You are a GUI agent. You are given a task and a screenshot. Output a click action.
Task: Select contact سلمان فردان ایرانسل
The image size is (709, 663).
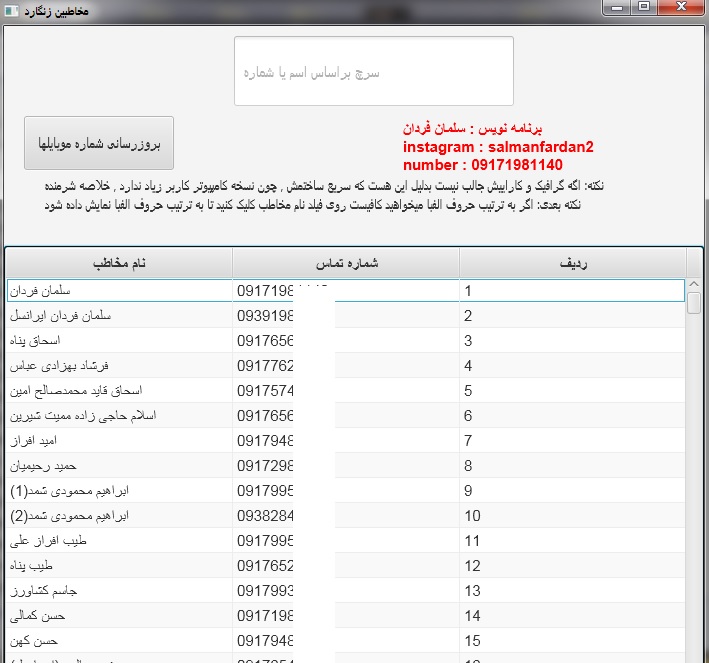pos(60,316)
